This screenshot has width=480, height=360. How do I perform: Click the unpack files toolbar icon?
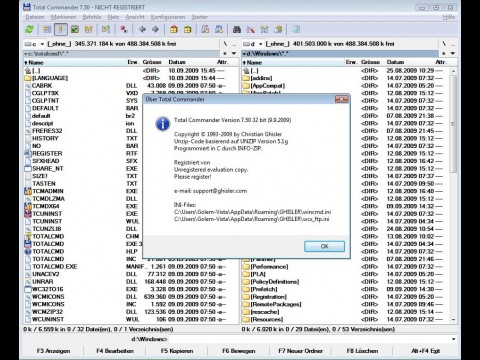coord(187,29)
